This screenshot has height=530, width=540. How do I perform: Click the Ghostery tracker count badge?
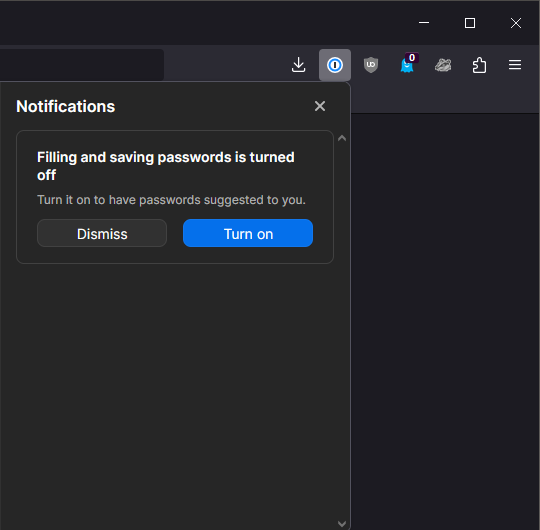[412, 58]
